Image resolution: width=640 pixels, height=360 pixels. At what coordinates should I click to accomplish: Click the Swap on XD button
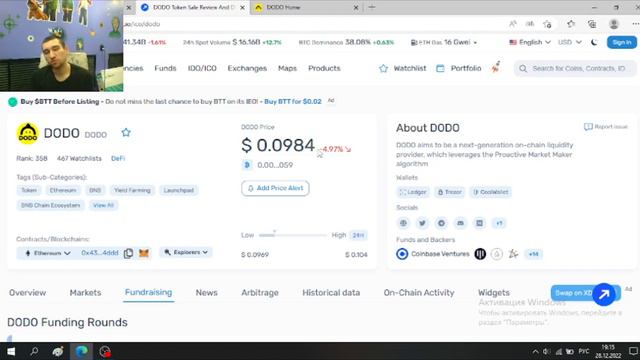(x=573, y=293)
